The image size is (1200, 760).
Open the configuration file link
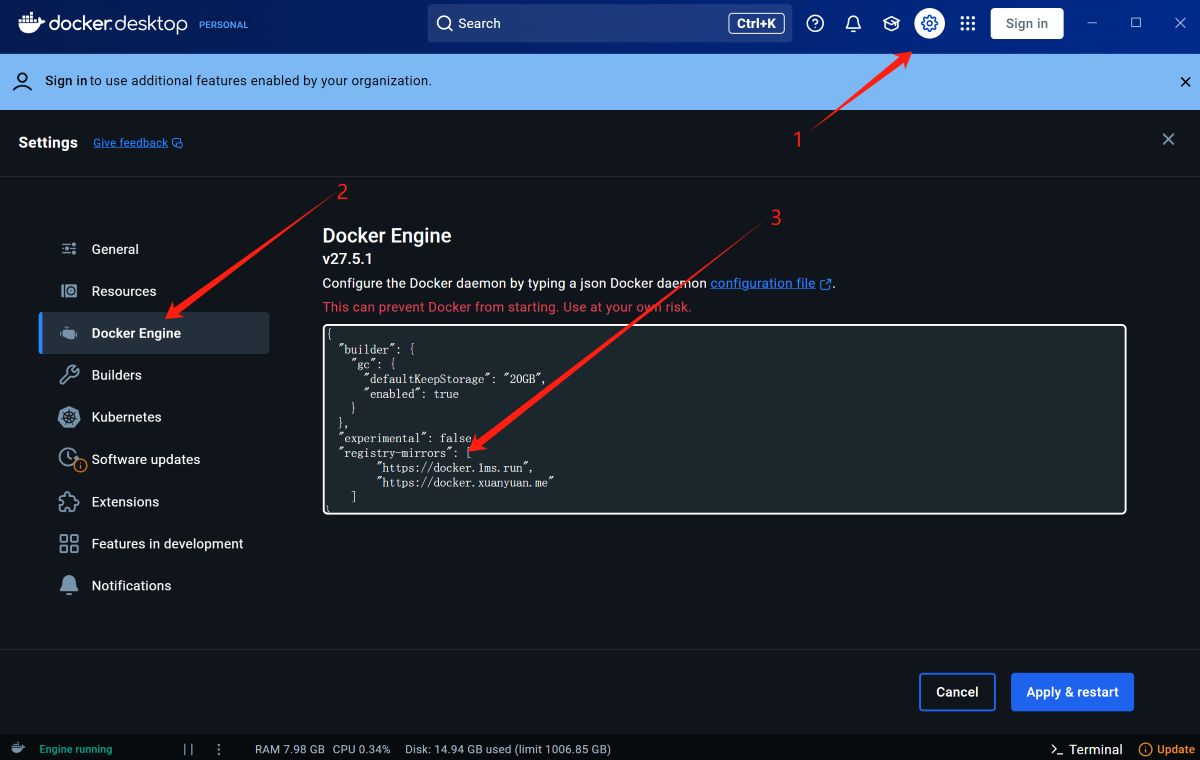[763, 283]
